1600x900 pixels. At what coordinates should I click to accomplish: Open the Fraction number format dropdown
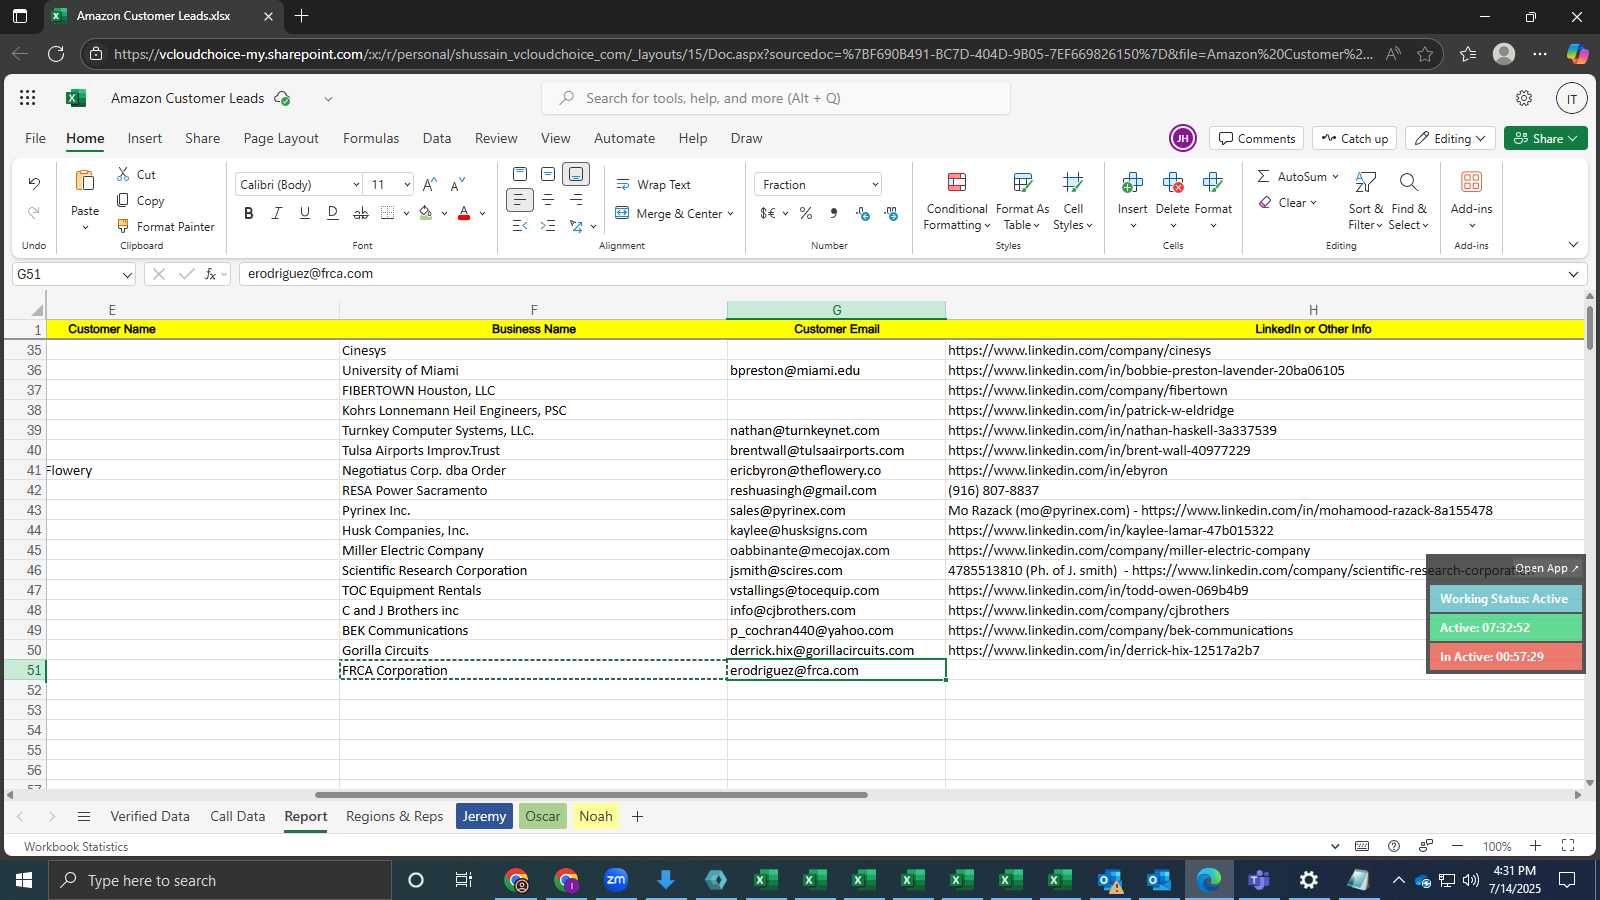pos(875,185)
